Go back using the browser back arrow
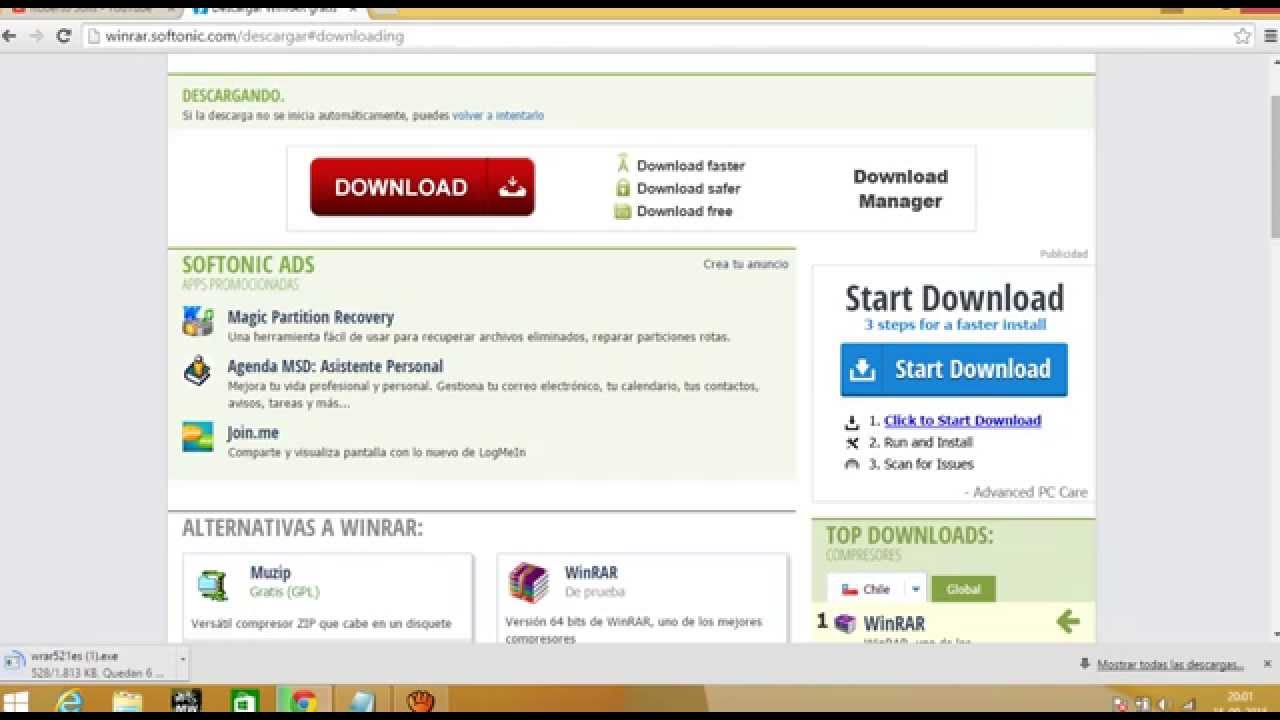This screenshot has width=1280, height=720. (9, 36)
